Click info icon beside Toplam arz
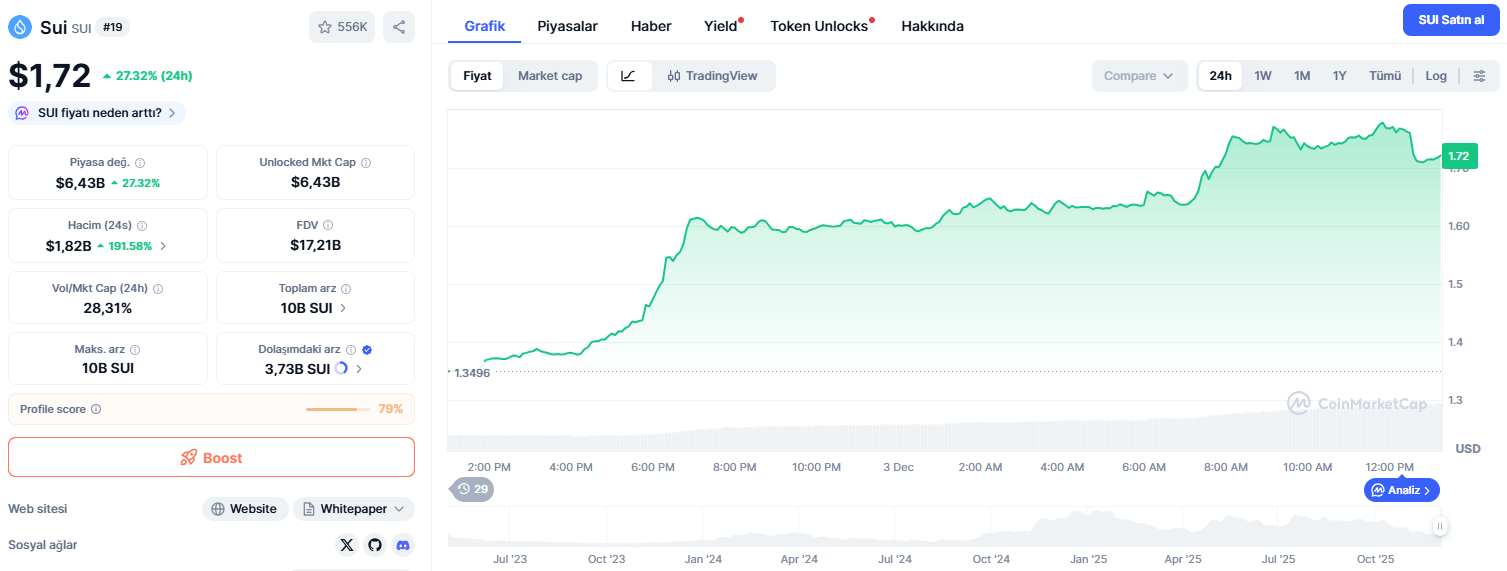 pos(347,288)
